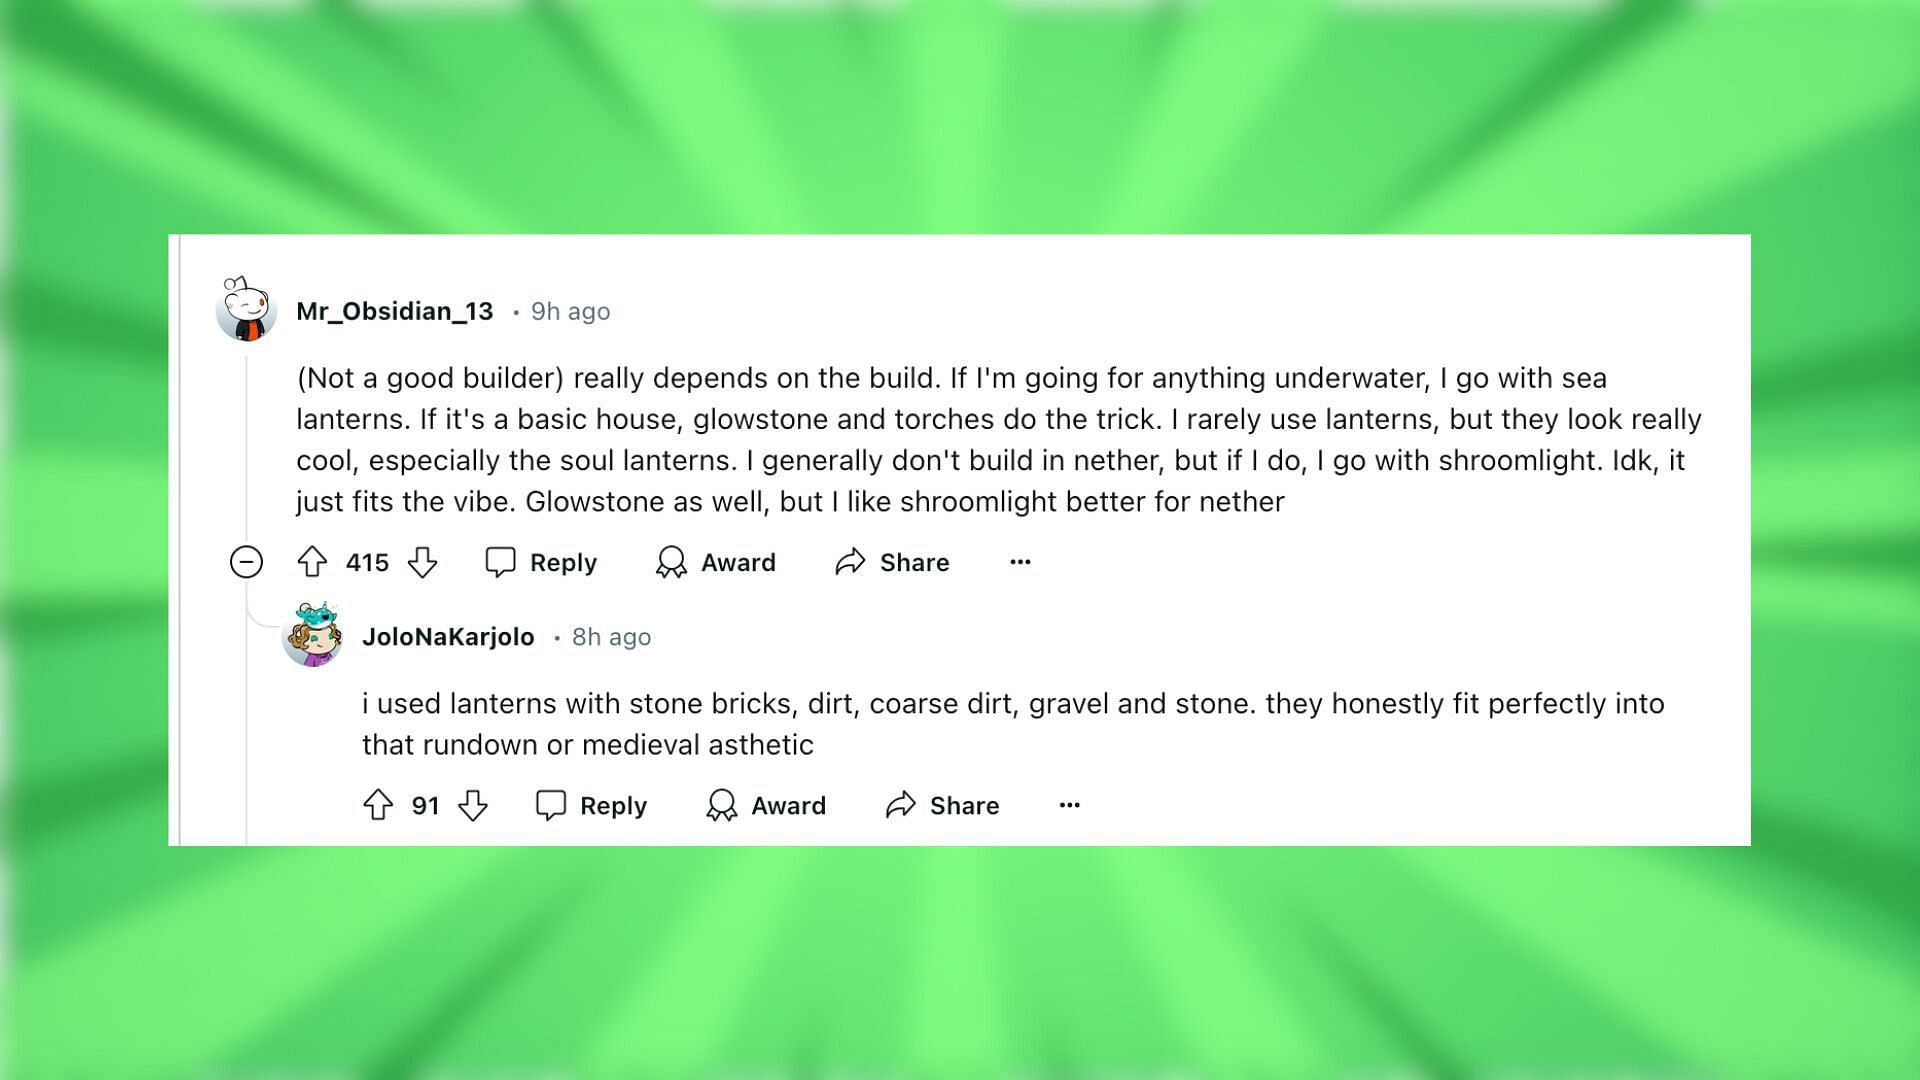The height and width of the screenshot is (1080, 1920).
Task: Open the 8h ago comment permalink
Action: click(x=611, y=637)
